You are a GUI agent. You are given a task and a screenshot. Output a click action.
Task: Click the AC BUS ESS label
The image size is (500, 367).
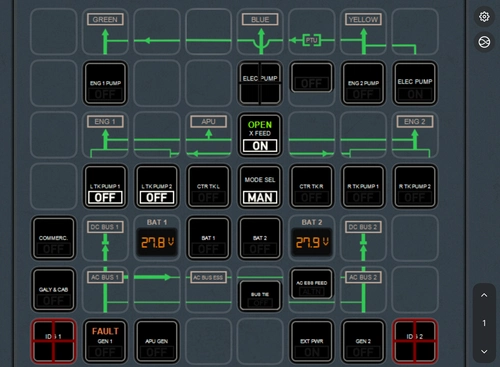pos(208,277)
